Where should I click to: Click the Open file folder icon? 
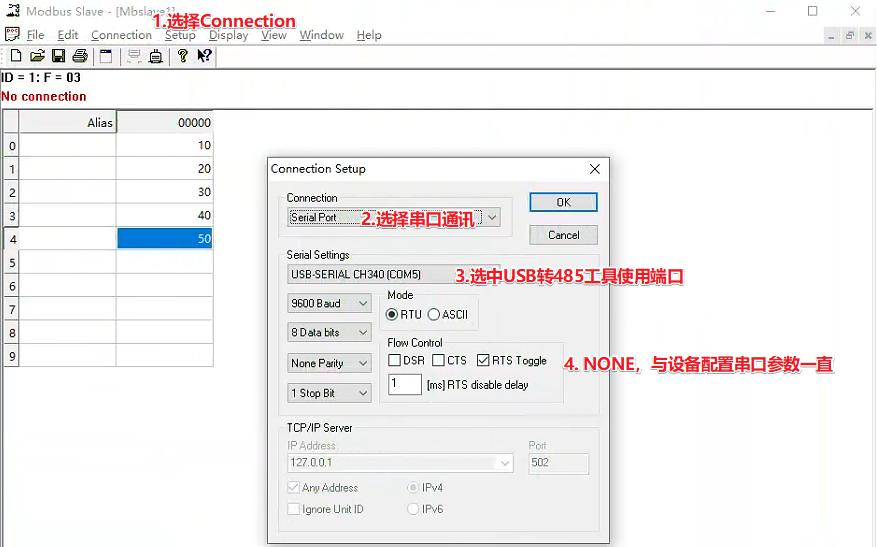pos(37,56)
